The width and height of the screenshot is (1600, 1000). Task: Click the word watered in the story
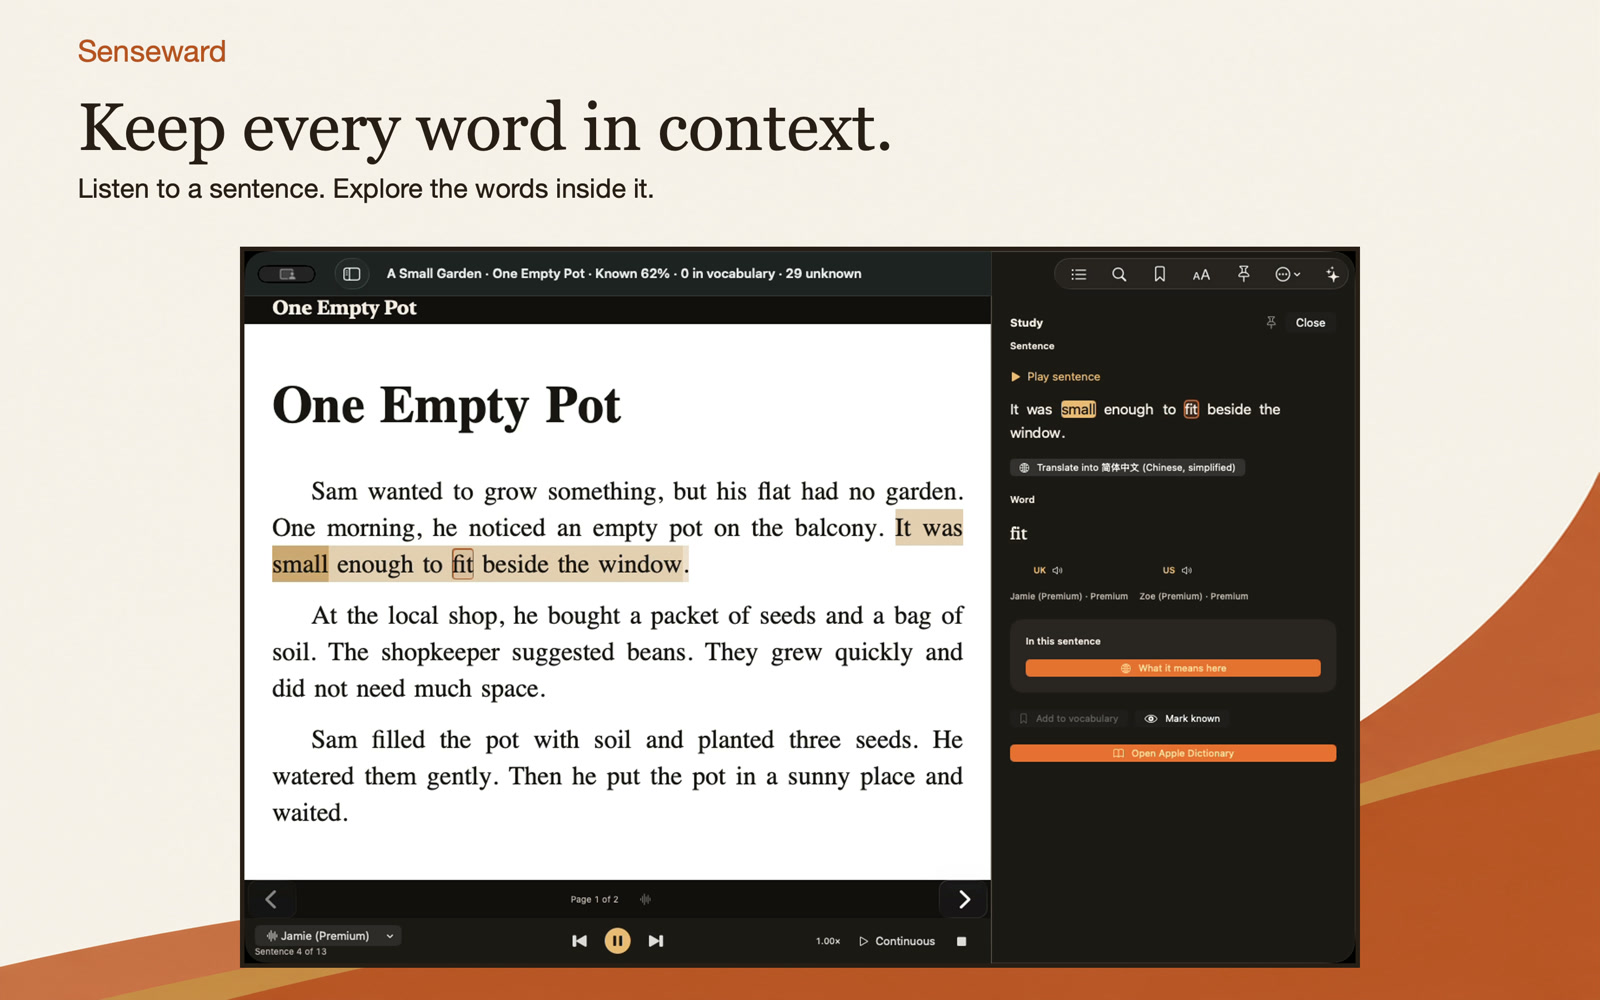(313, 777)
